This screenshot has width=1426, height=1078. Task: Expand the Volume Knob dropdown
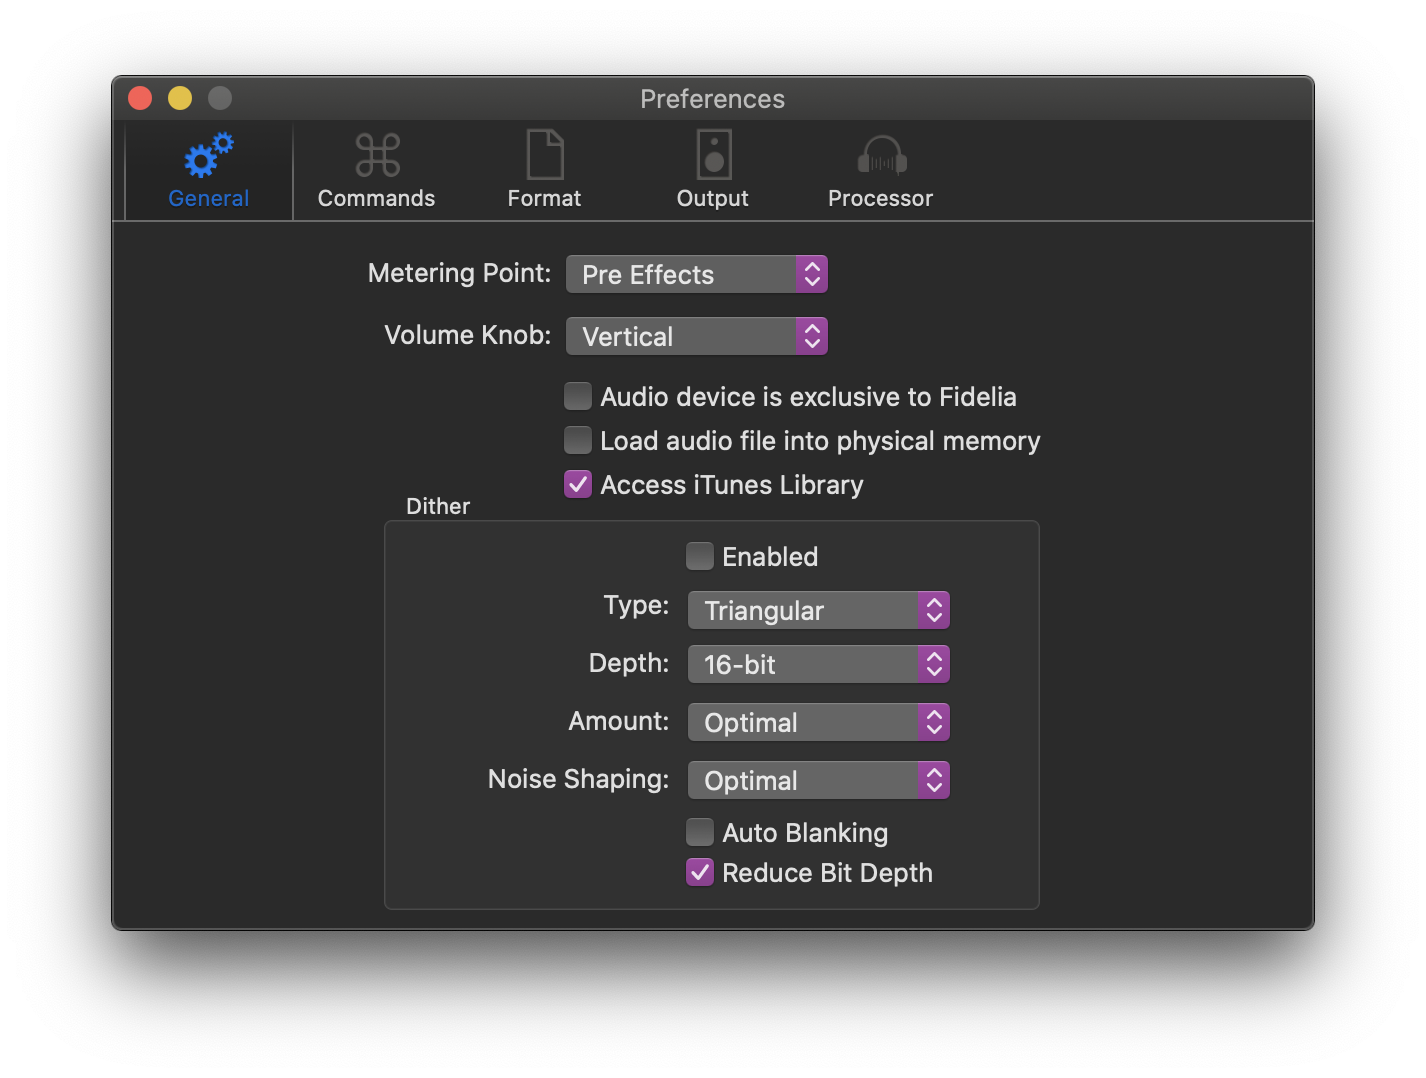click(697, 337)
